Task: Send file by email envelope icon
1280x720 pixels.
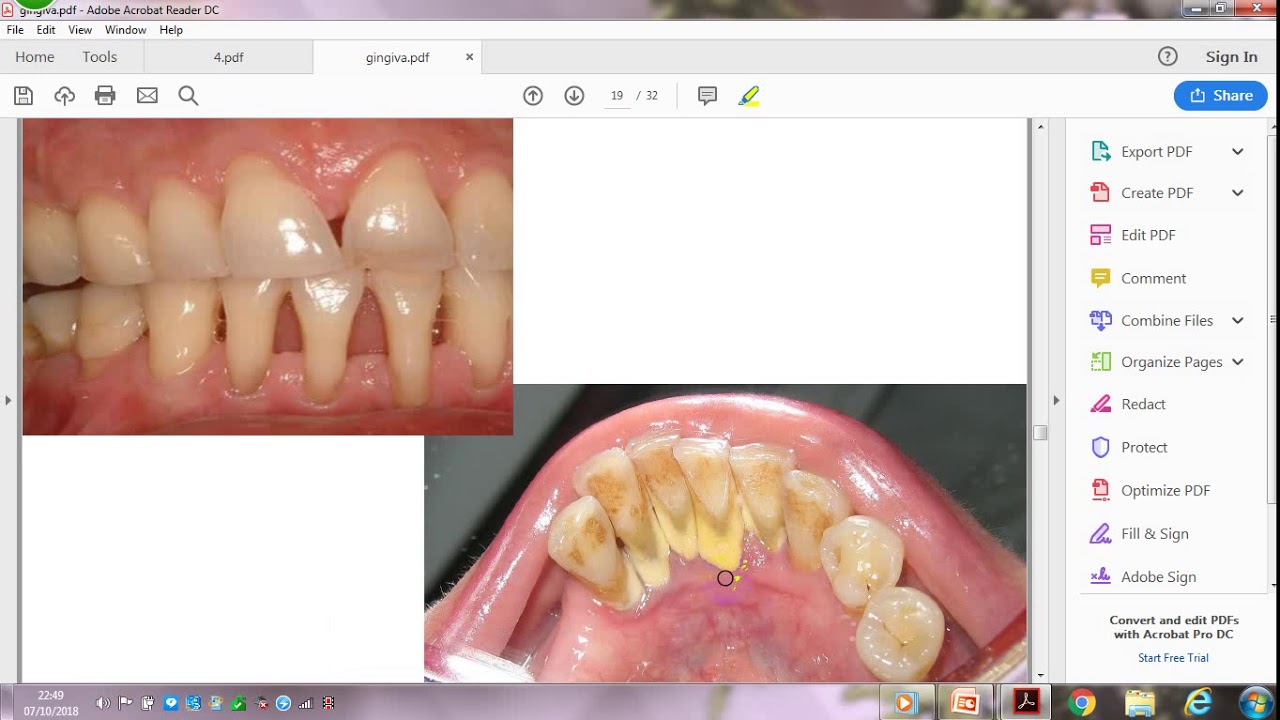Action: pos(147,96)
